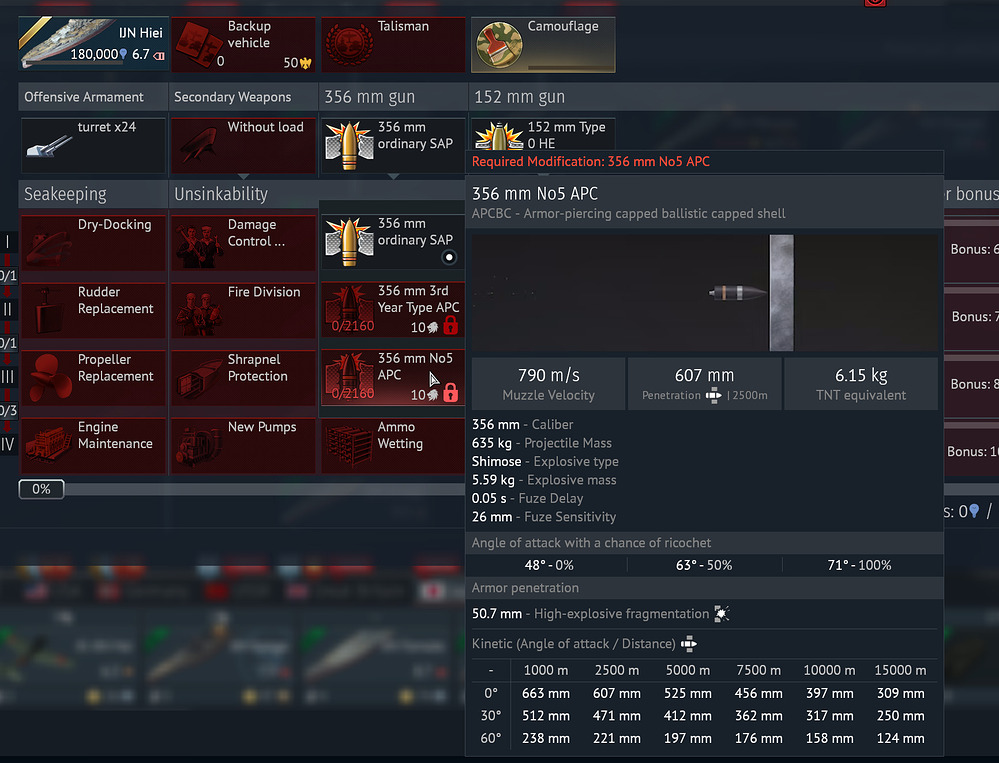The image size is (999, 763).
Task: Click the Engine Maintenance modification icon
Action: 49,445
